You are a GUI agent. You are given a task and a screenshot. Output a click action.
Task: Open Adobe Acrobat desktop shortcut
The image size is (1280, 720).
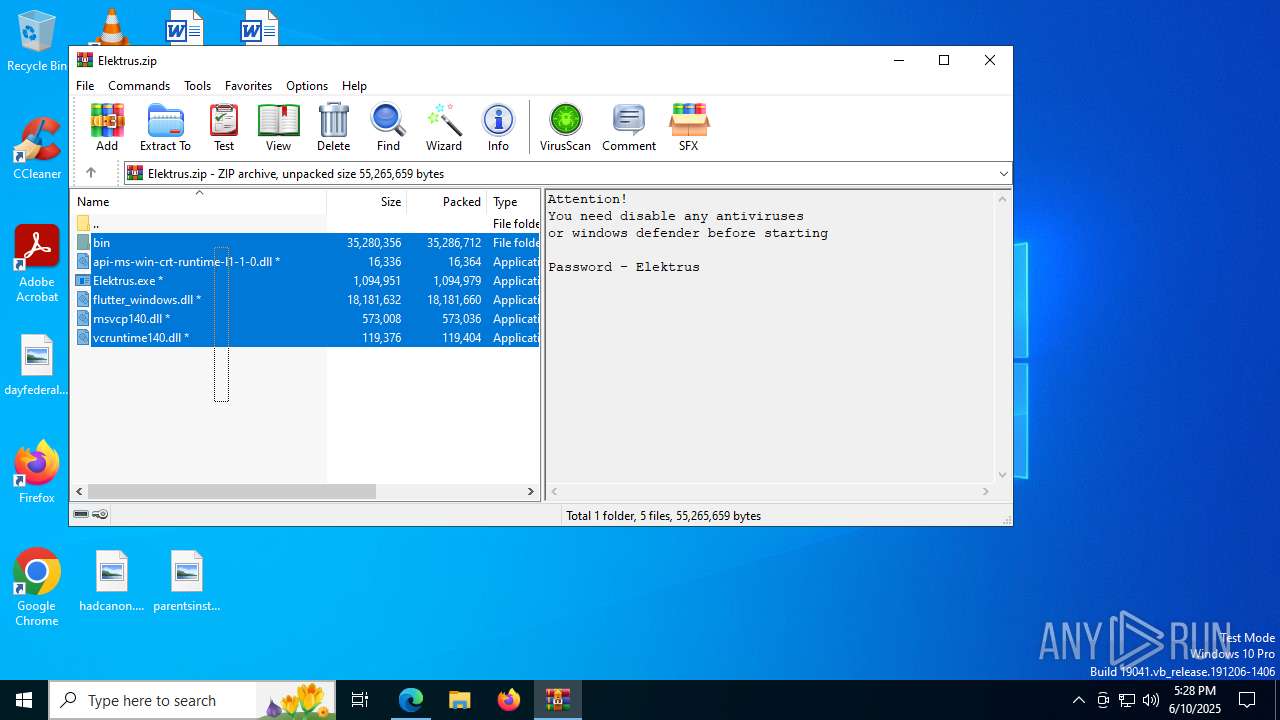(x=37, y=263)
